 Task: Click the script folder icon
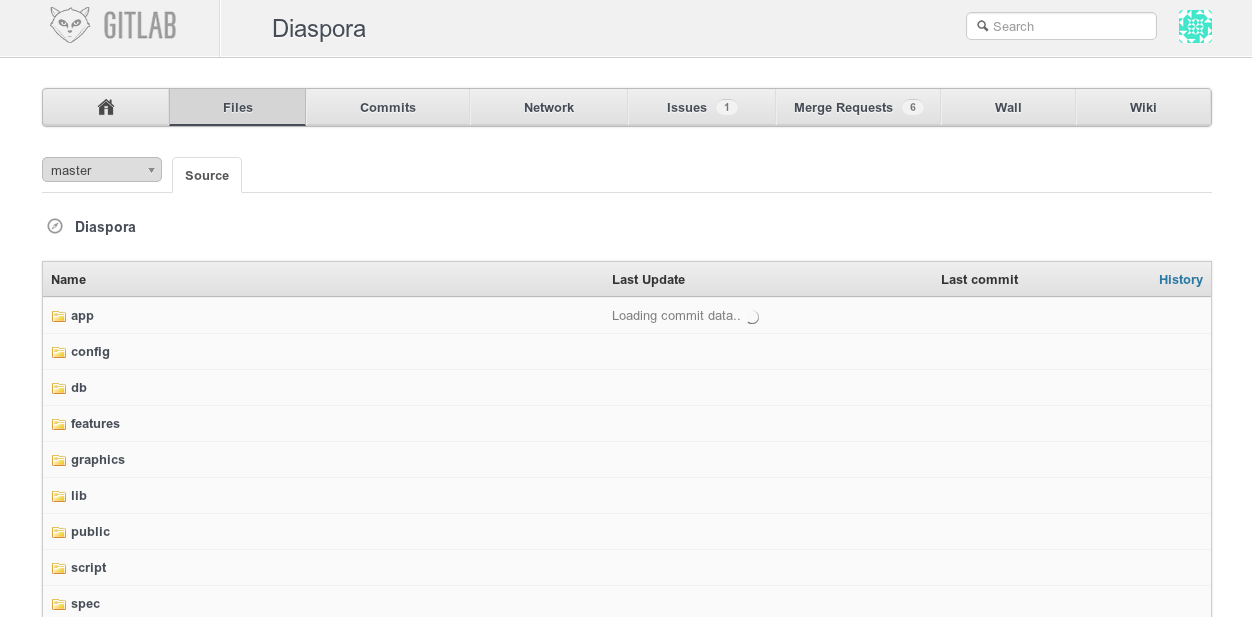59,568
